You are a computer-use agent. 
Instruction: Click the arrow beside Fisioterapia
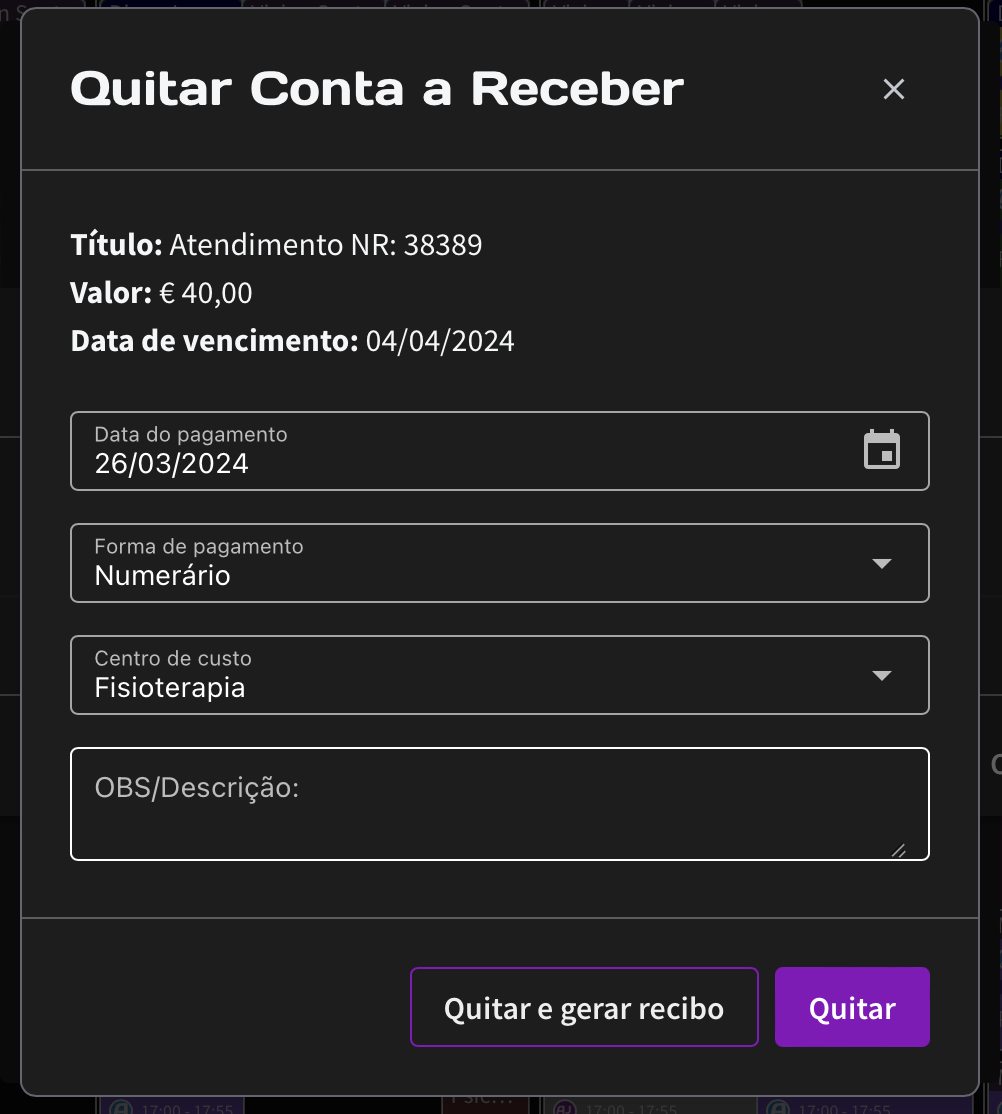point(882,676)
